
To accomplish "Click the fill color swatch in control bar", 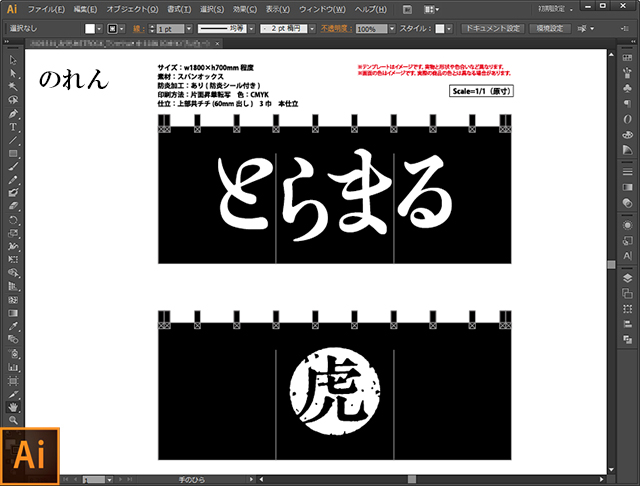I will point(90,29).
